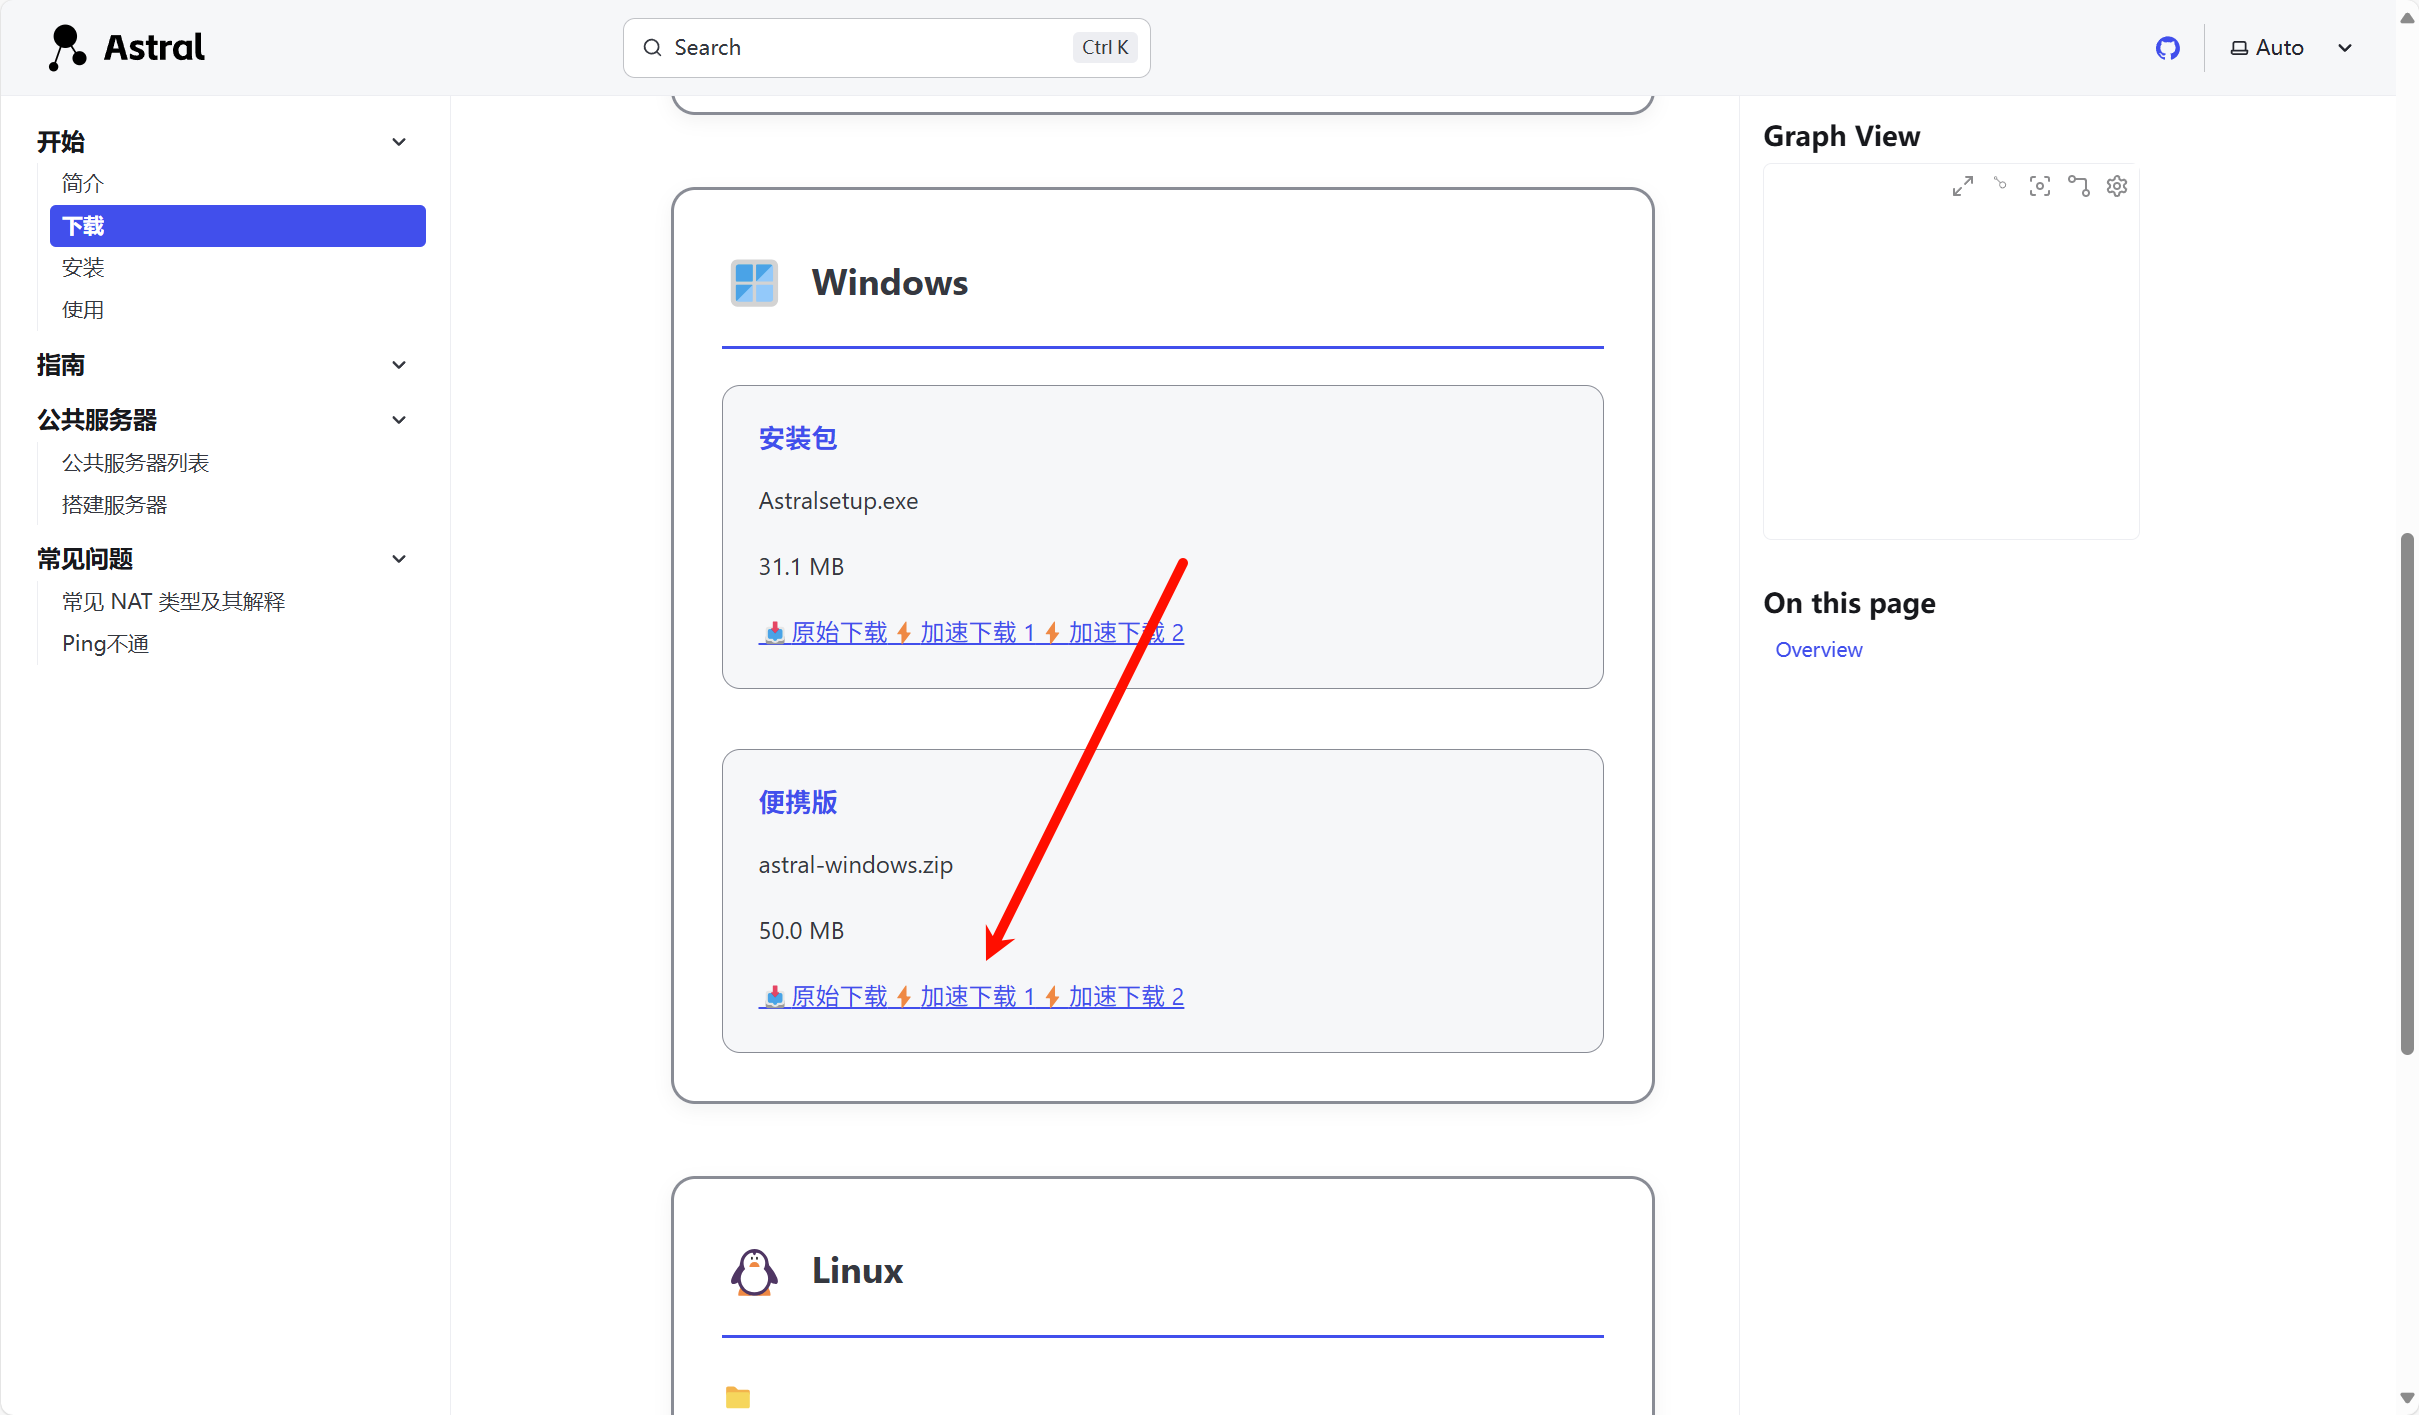Click the page vertical scrollbar thumb
The height and width of the screenshot is (1415, 2419).
2407,795
